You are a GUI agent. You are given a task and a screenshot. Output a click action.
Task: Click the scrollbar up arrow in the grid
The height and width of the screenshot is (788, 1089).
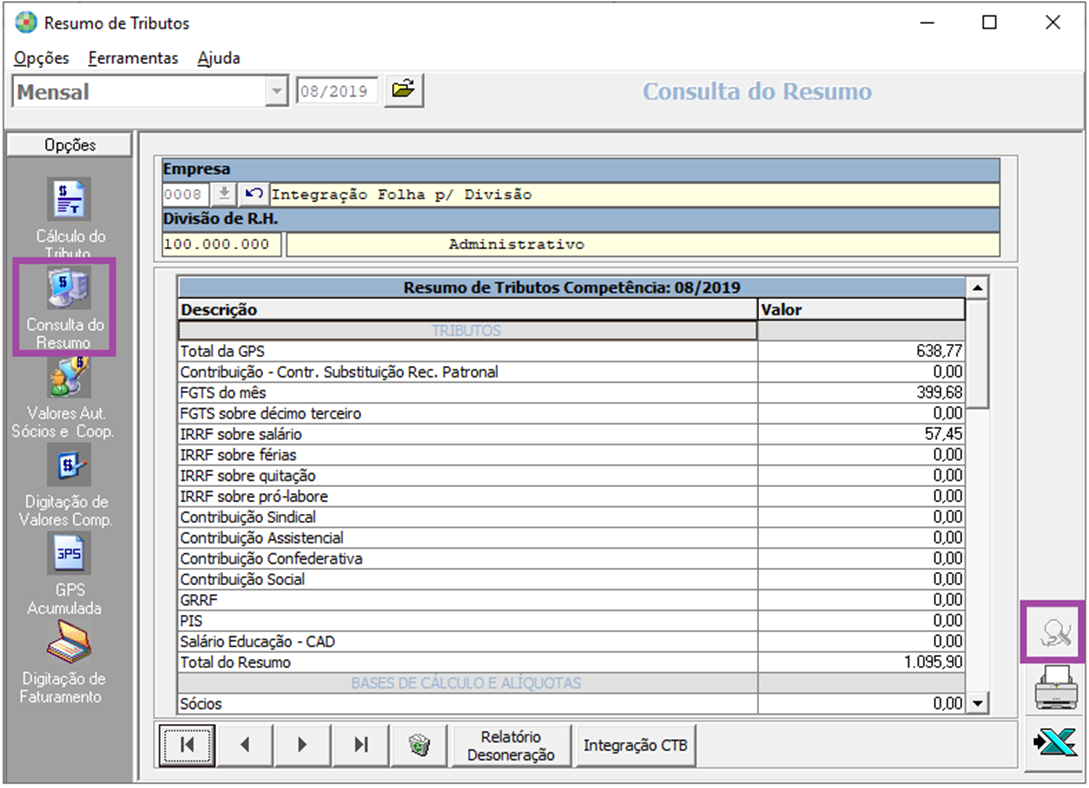(977, 287)
